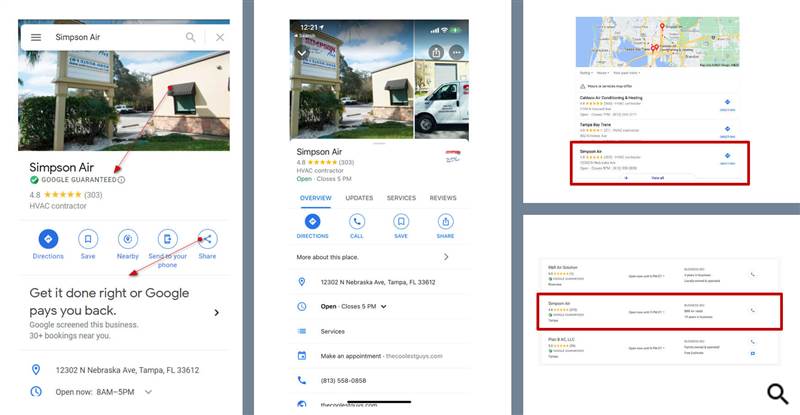Screen dimensions: 800x415
Task: Tap the CALL icon in the mobile view
Action: click(x=357, y=222)
